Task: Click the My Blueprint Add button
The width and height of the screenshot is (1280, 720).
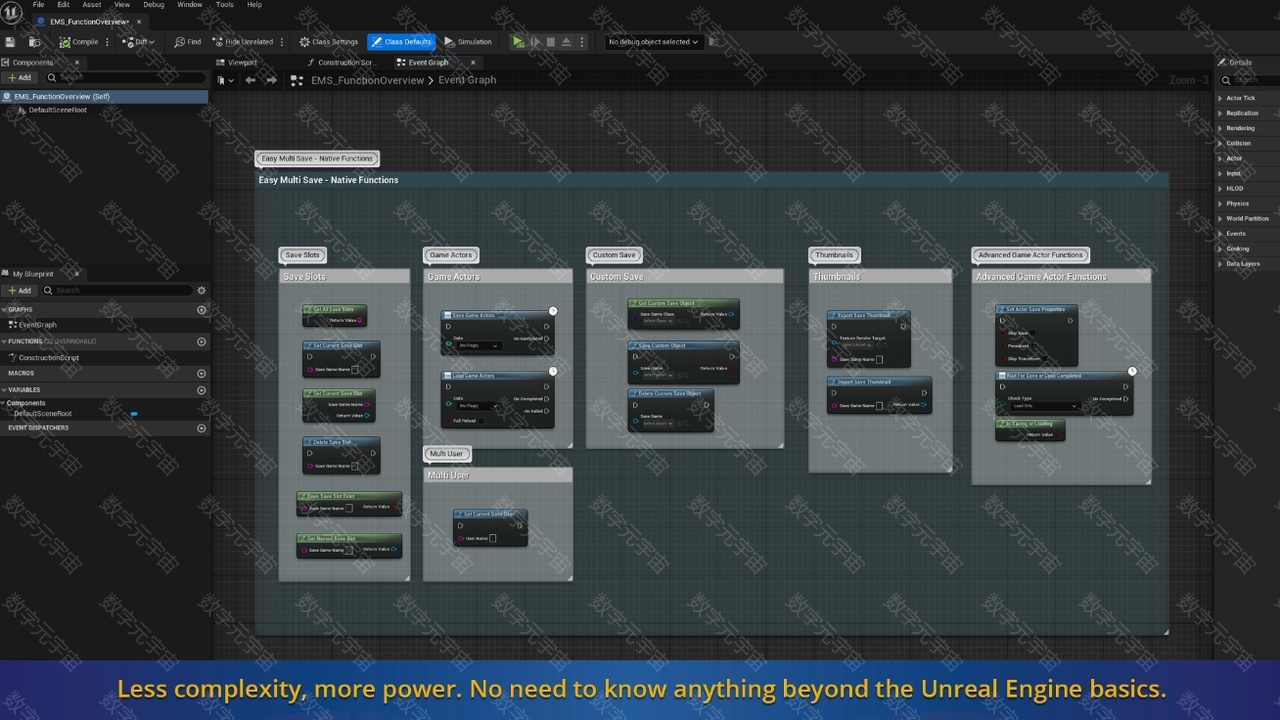Action: [19, 290]
